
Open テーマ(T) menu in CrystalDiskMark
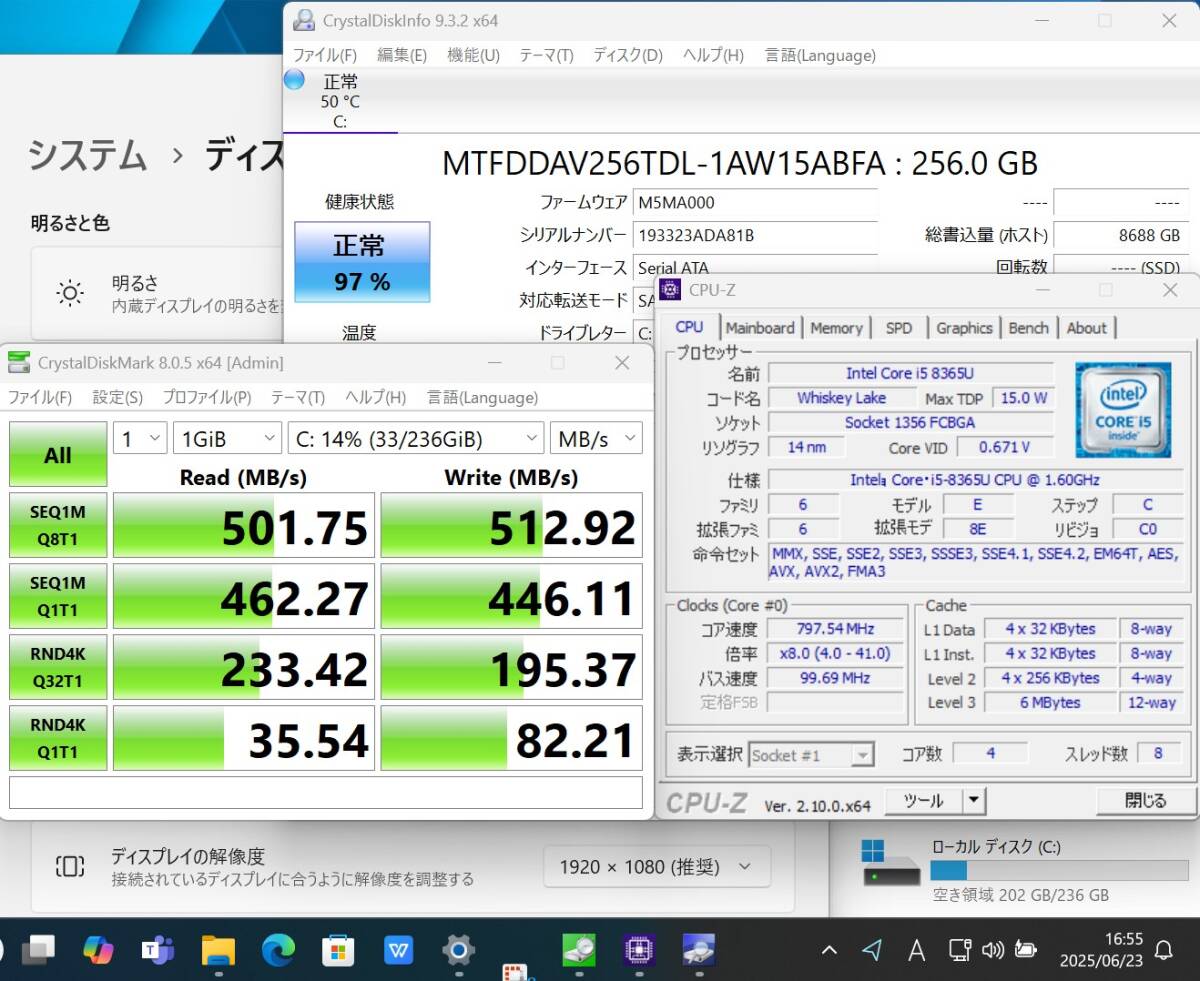click(x=297, y=397)
